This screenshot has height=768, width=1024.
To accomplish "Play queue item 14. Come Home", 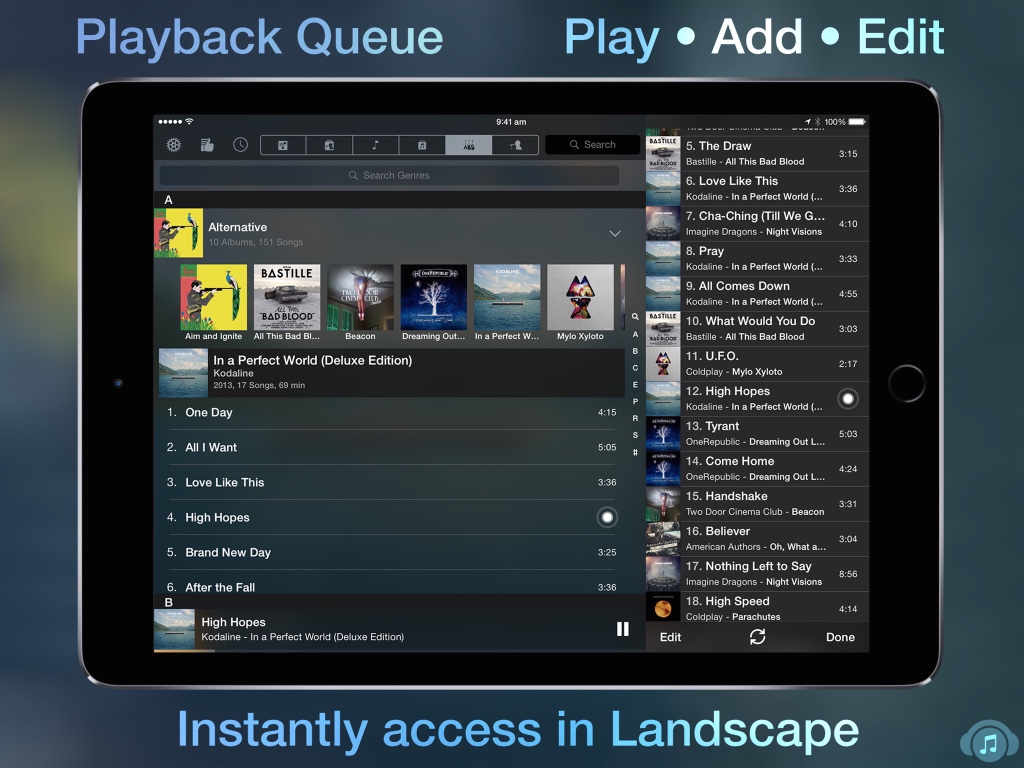I will point(758,470).
